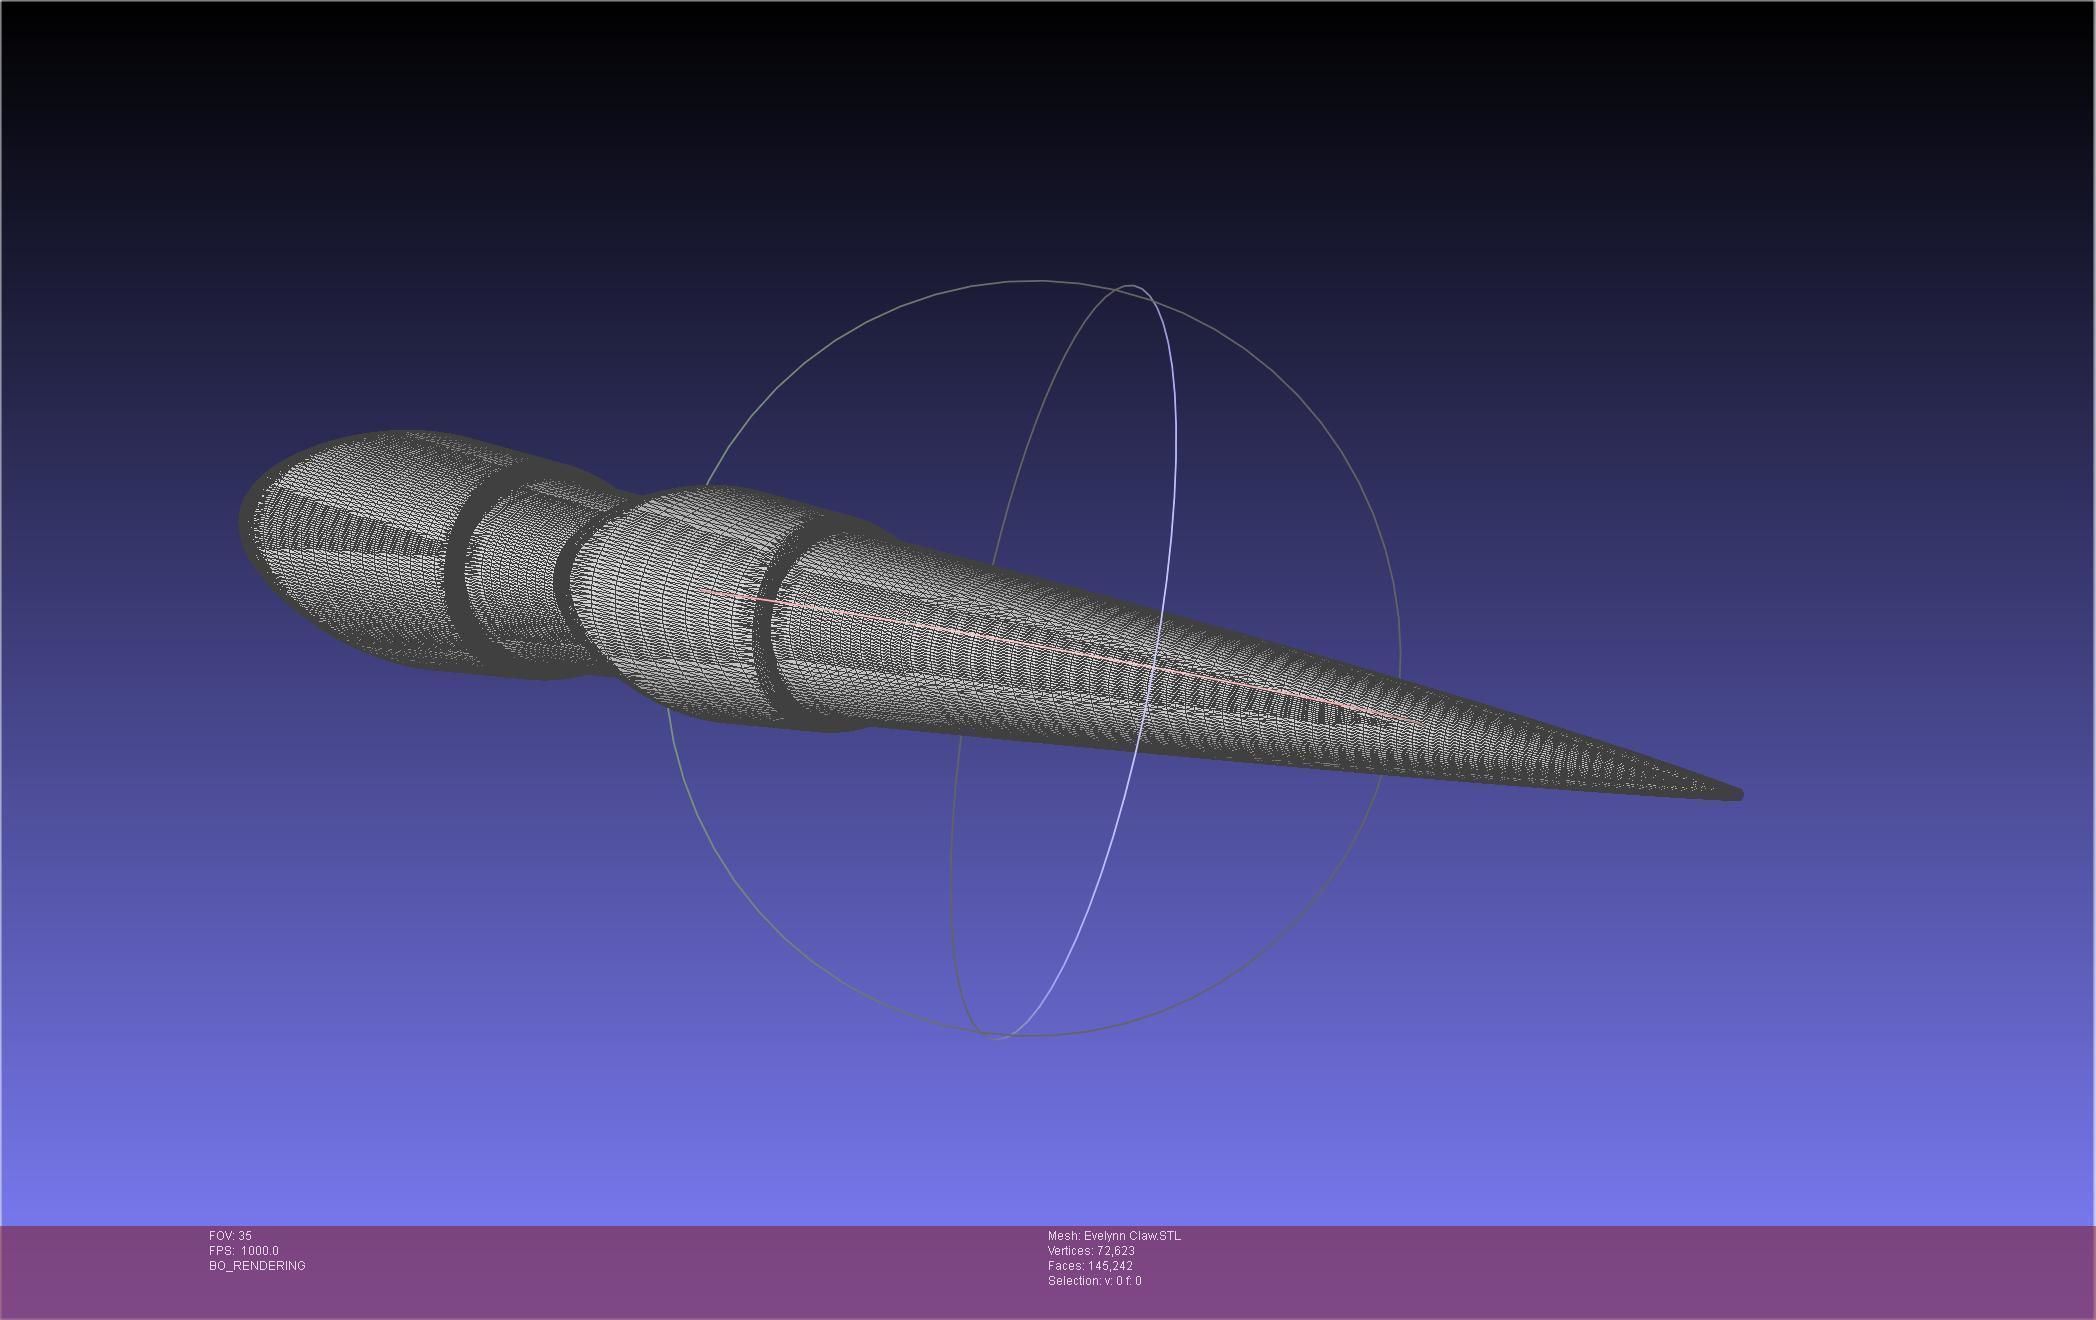Click the sharp tip of the claw mesh
Image resolution: width=2096 pixels, height=1320 pixels.
point(1737,794)
